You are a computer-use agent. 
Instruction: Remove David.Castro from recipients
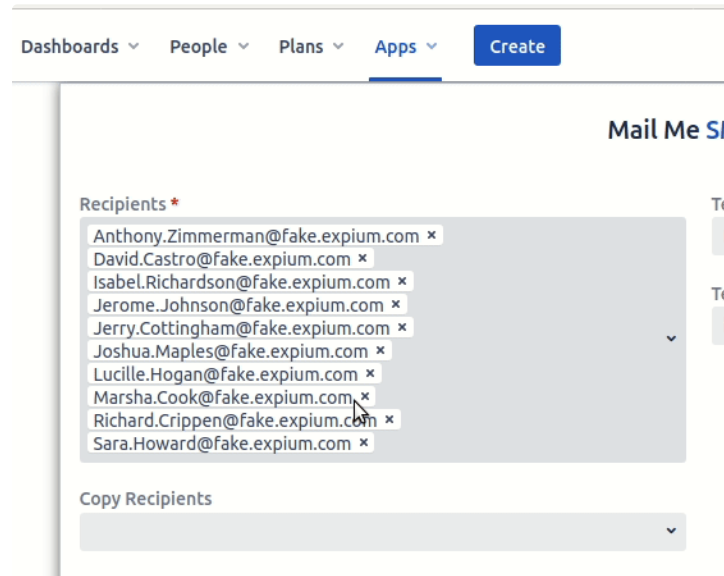click(363, 258)
